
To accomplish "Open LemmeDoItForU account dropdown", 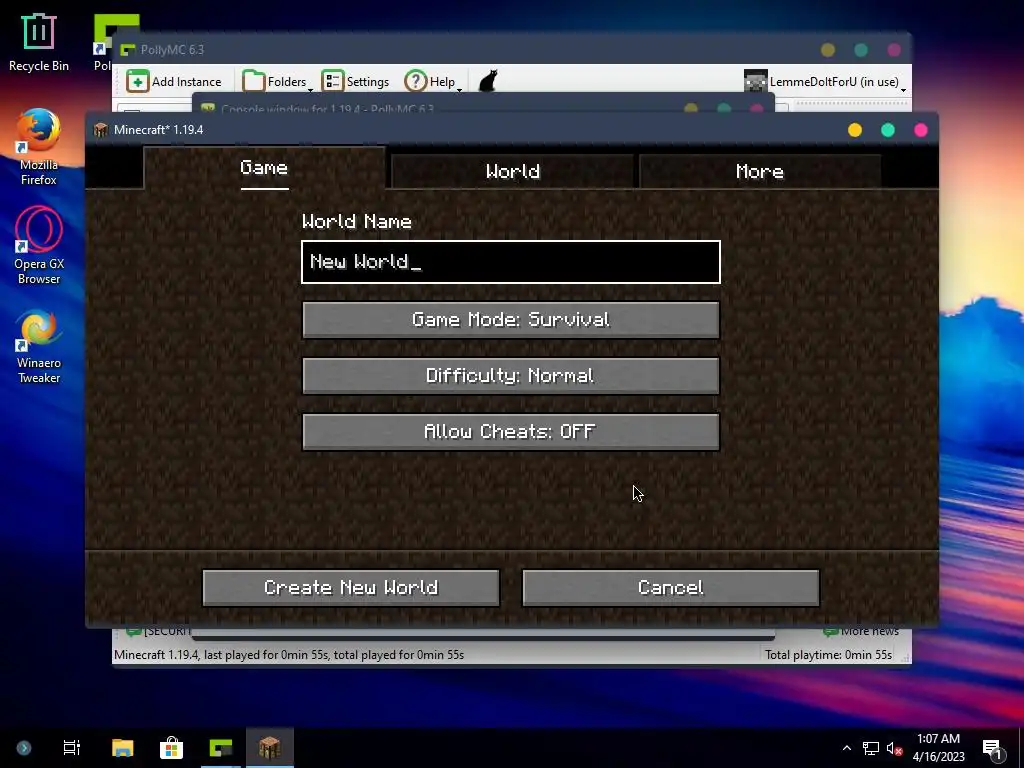I will point(825,82).
